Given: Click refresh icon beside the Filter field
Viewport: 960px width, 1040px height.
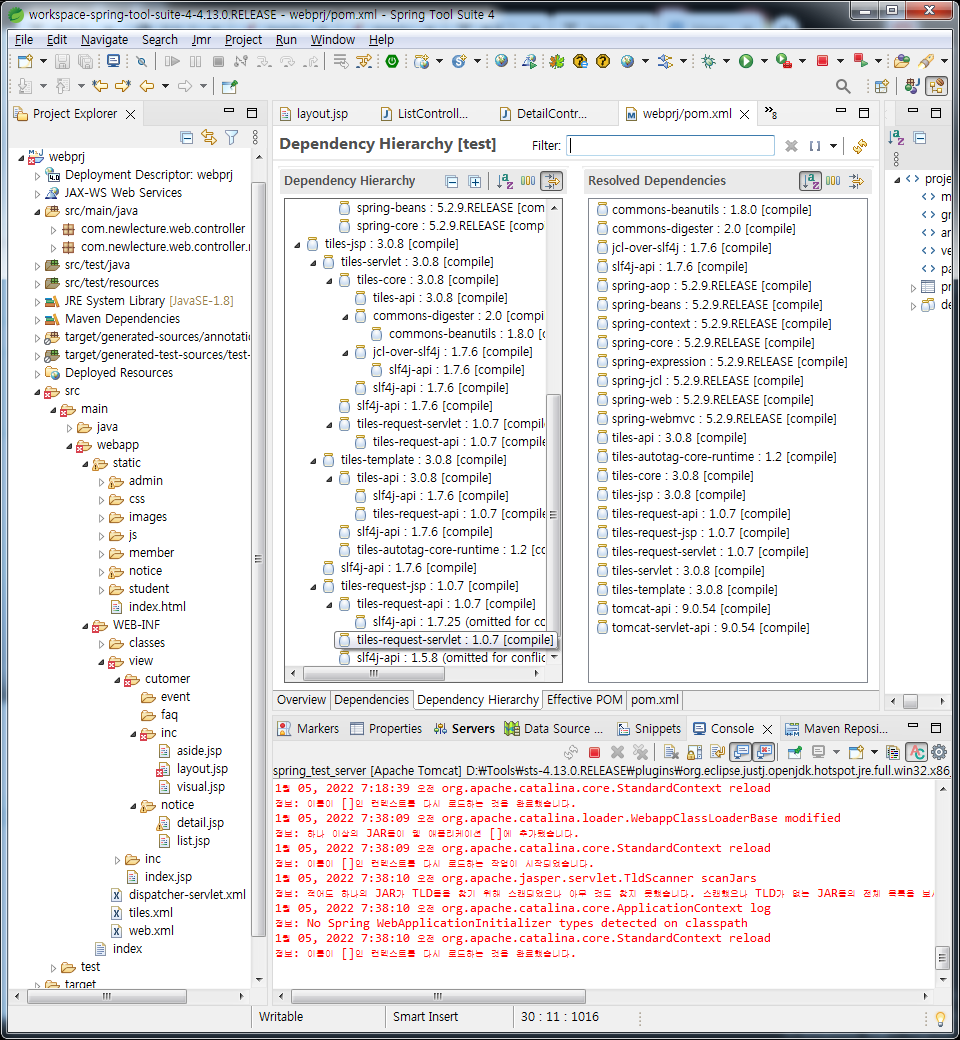Looking at the screenshot, I should point(860,146).
